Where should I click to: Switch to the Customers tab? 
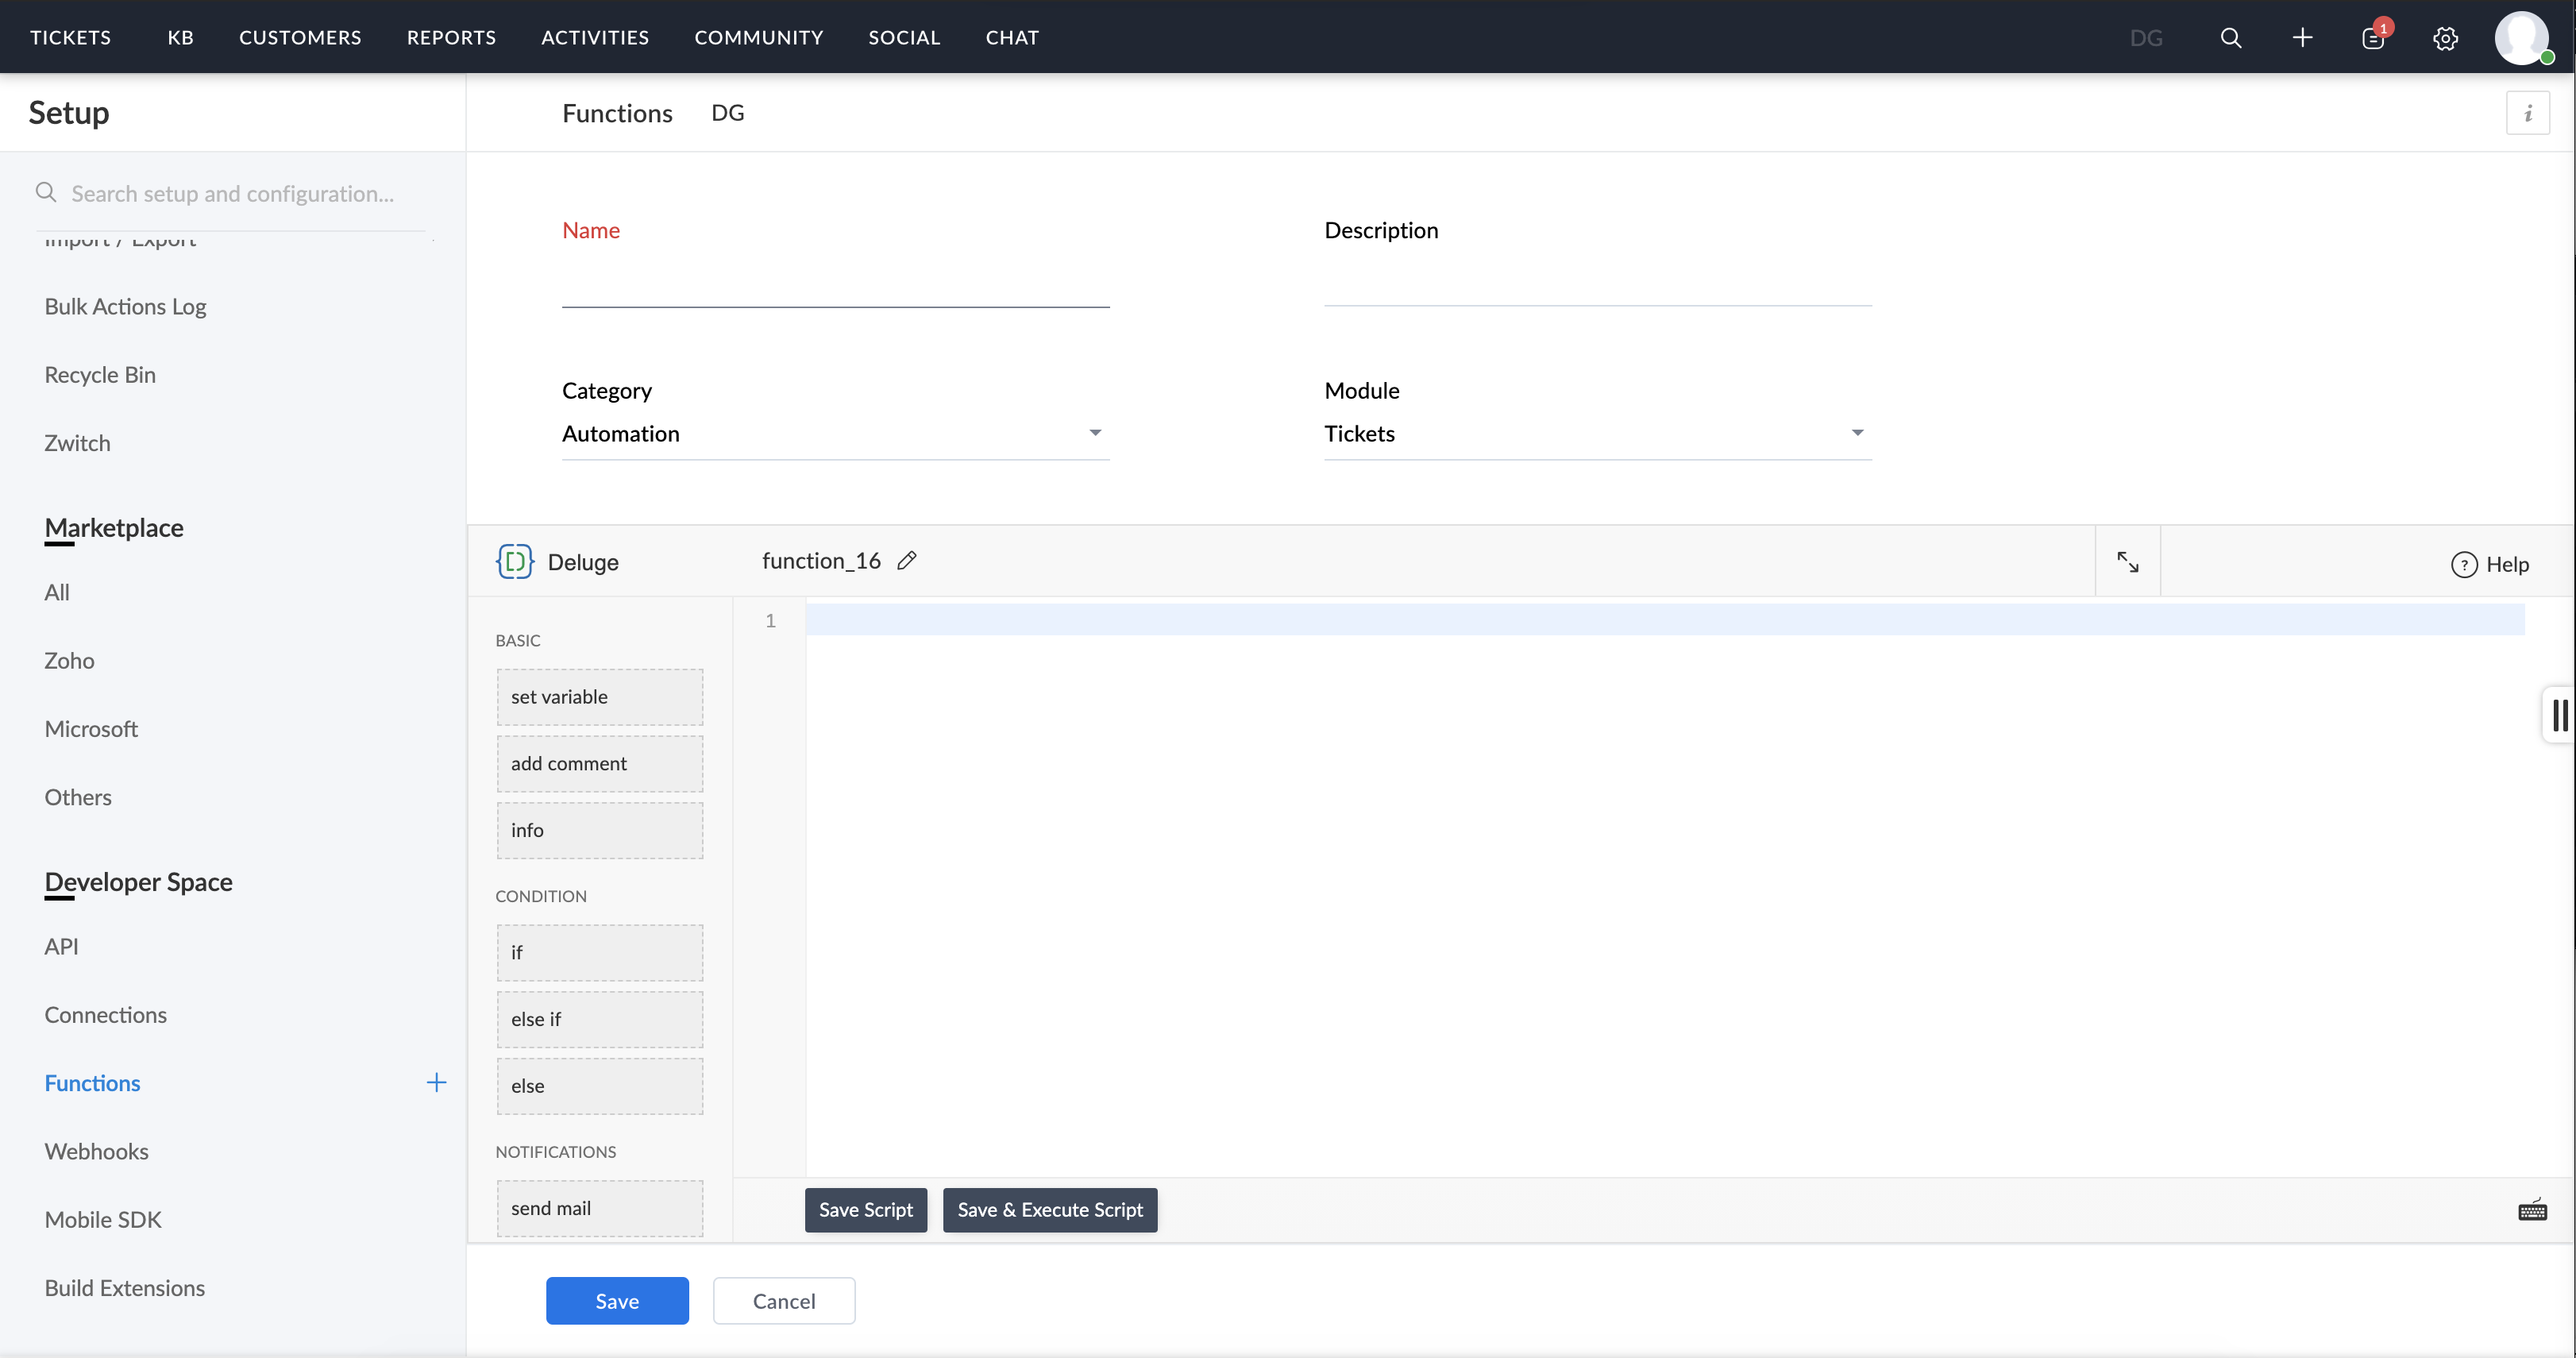tap(300, 37)
